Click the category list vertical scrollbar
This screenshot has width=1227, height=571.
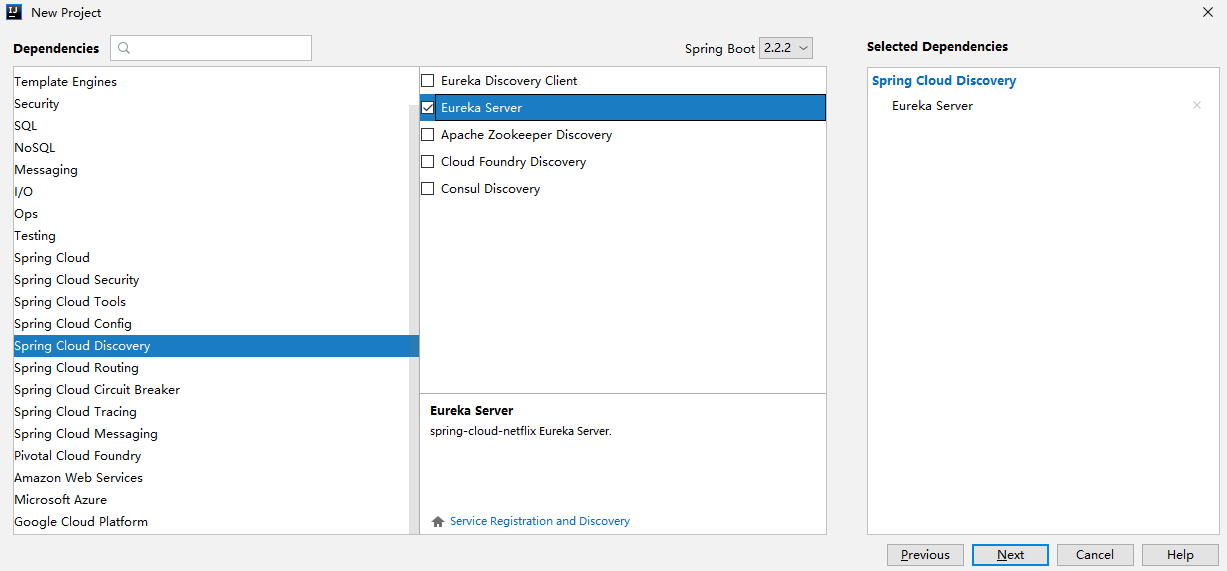click(415, 320)
